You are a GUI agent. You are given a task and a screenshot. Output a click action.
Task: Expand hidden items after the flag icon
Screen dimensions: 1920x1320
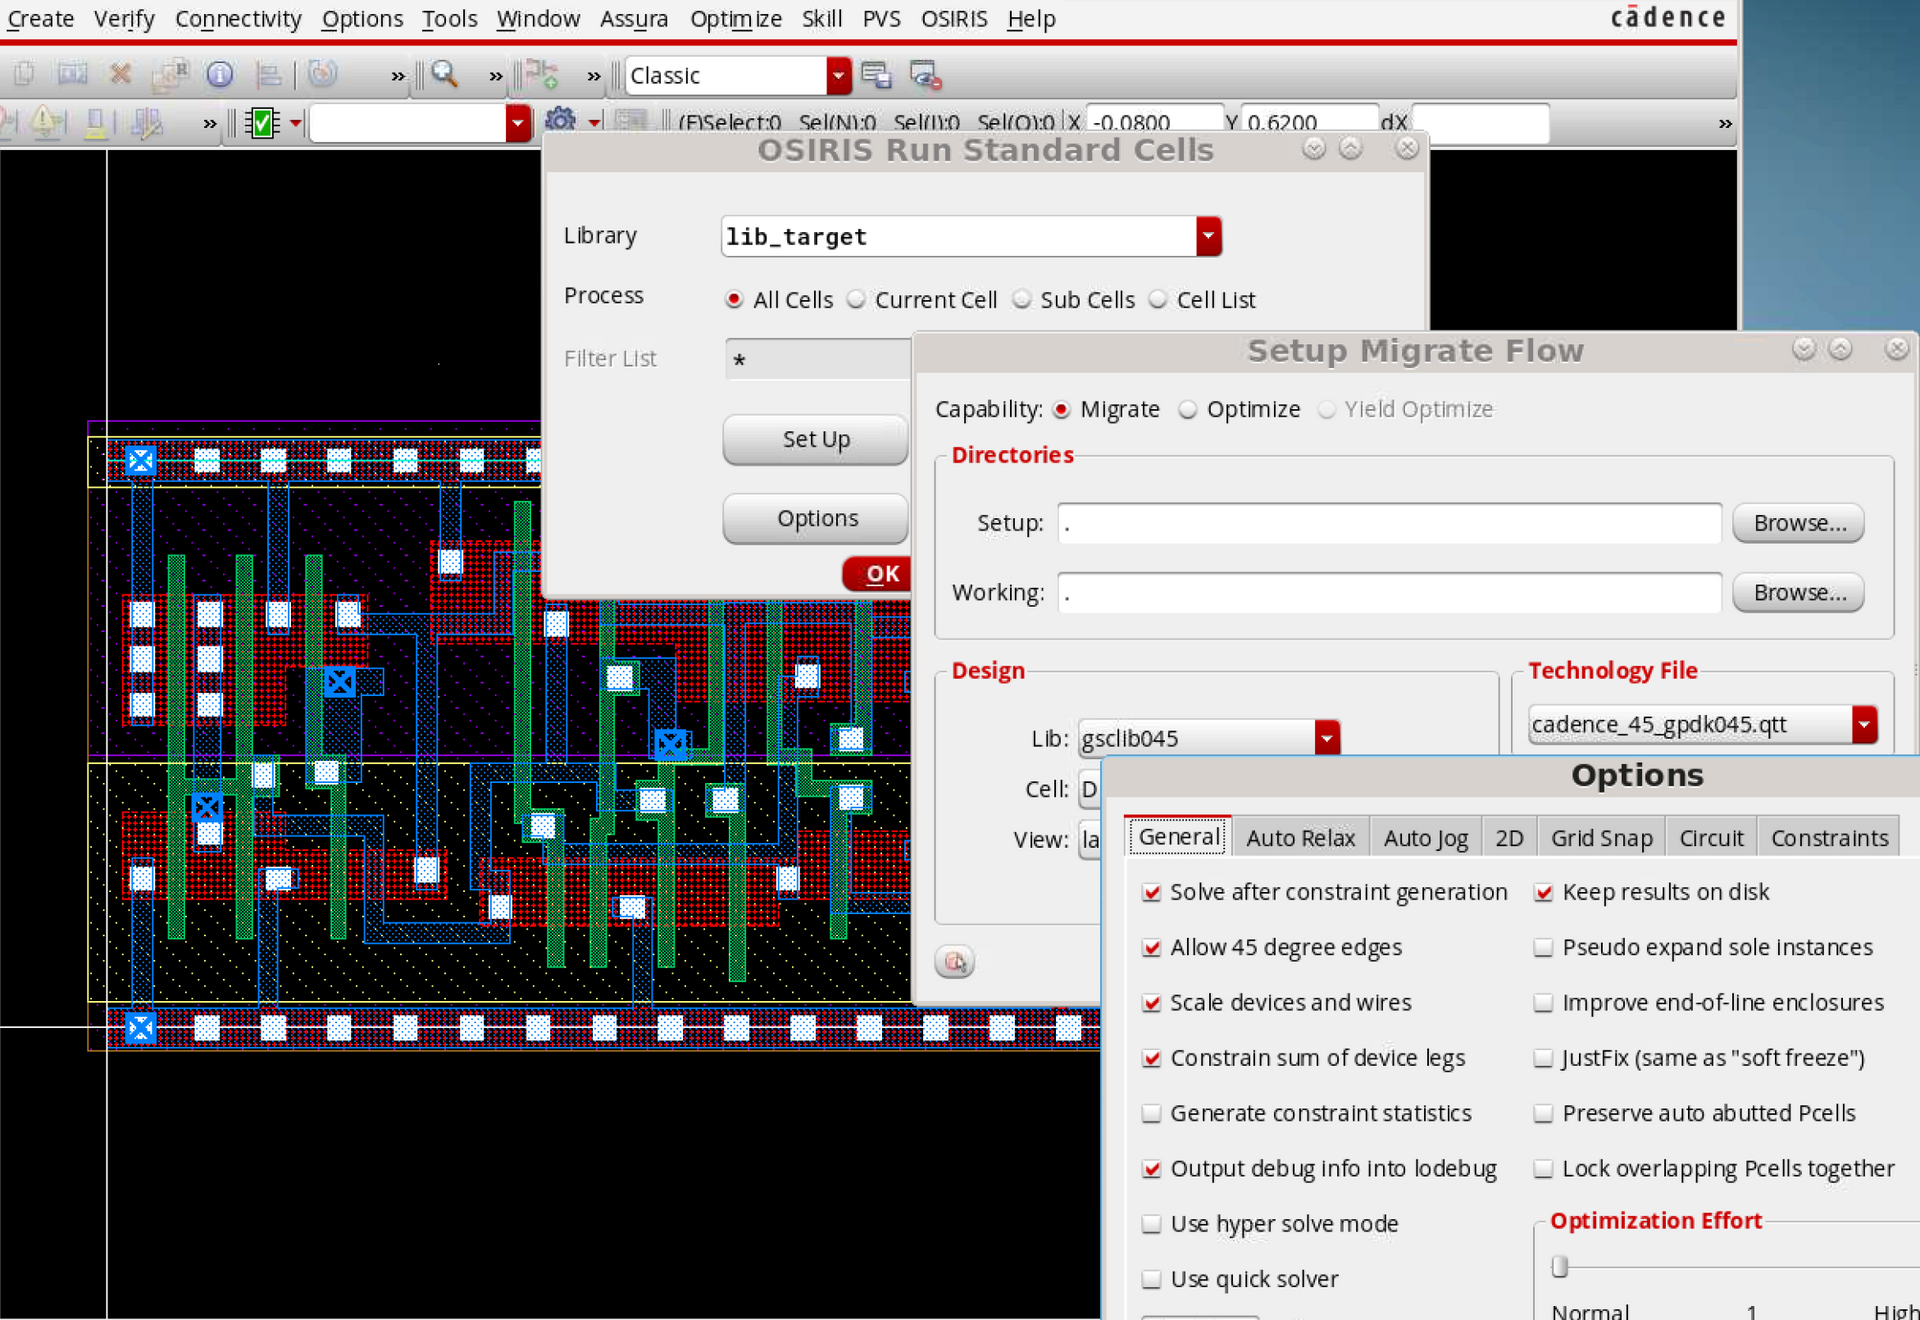(x=594, y=76)
